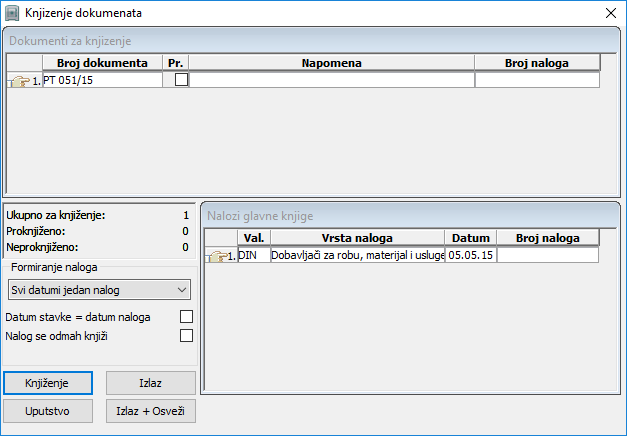
Task: Click the Broj naloga cell in documents grid
Action: [536, 81]
